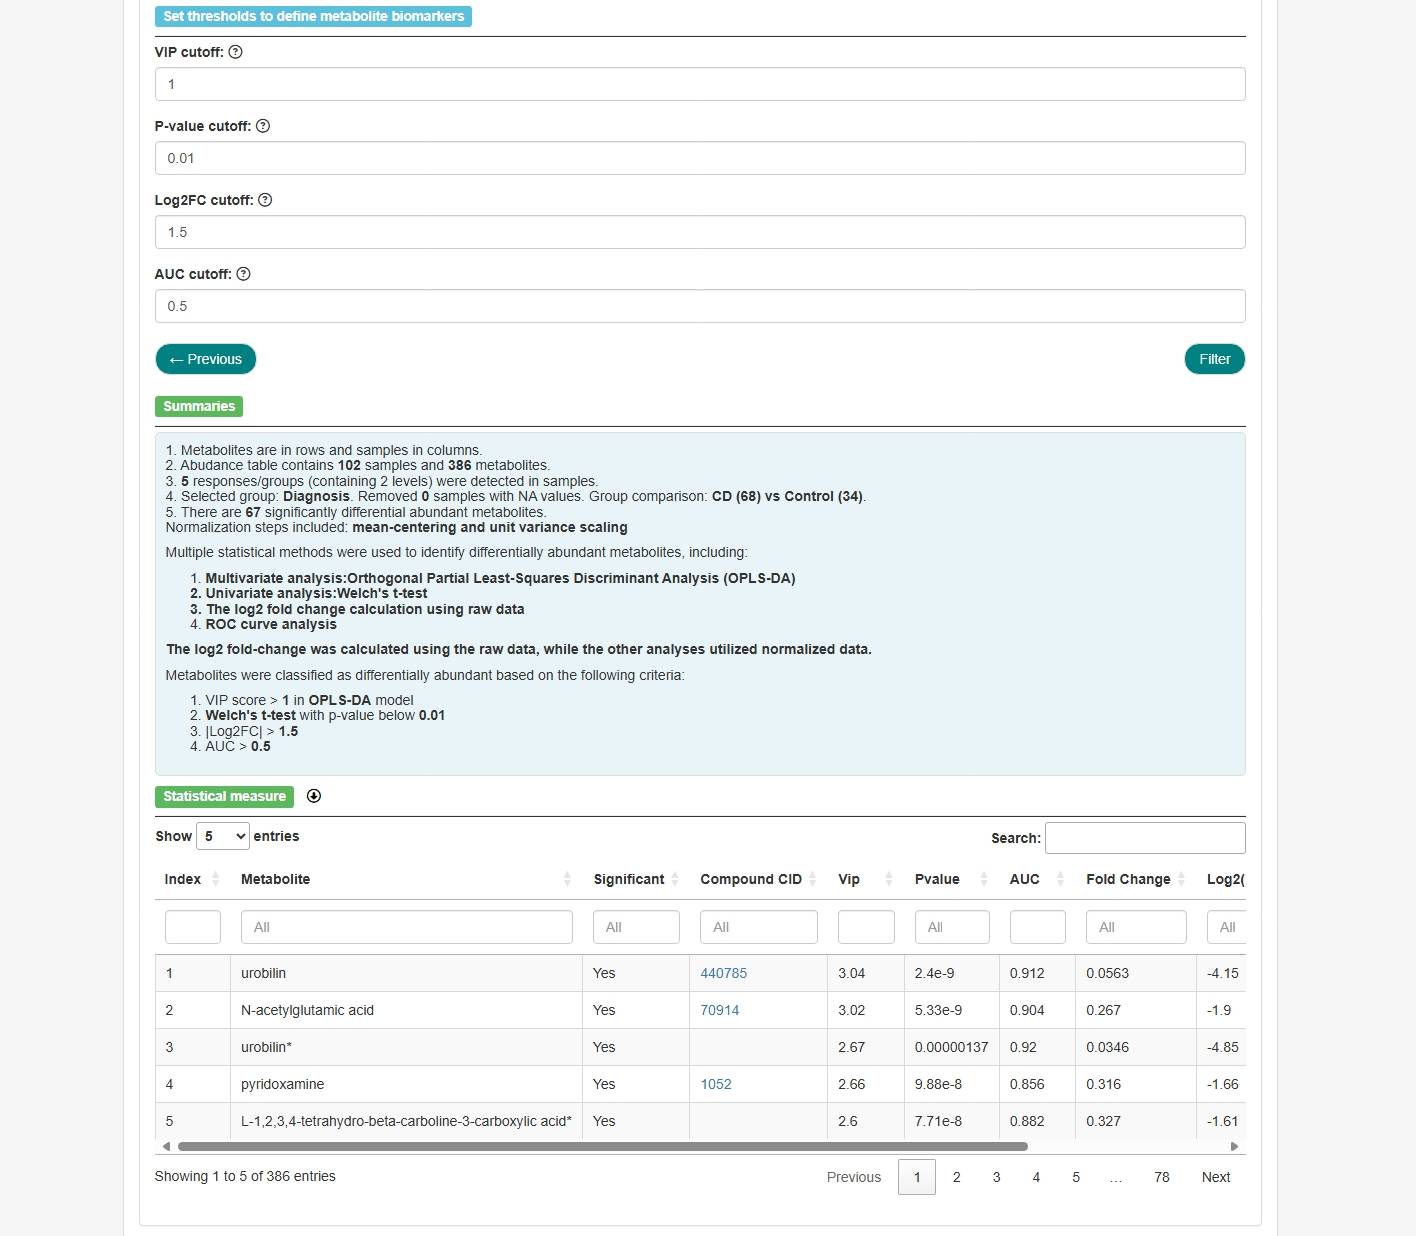
Task: Select the urobilin* metabolite cell
Action: (407, 1047)
